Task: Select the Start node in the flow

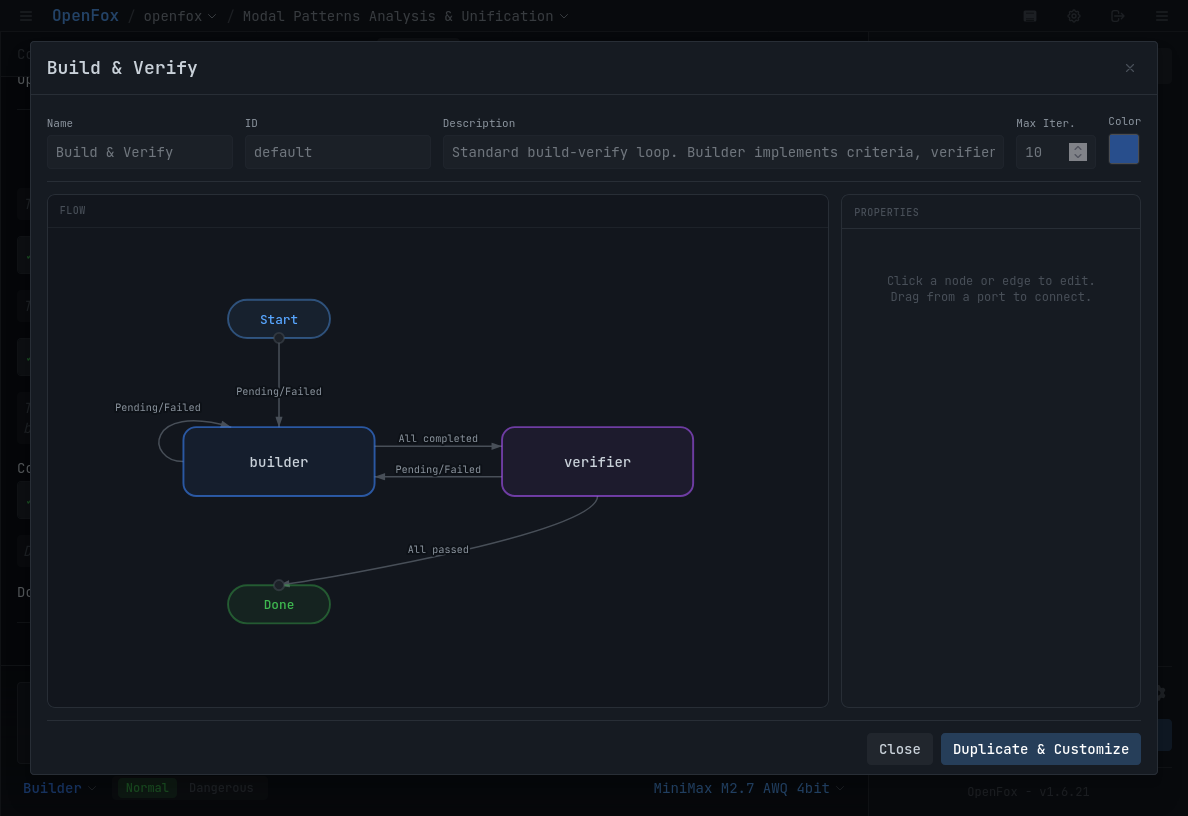Action: 279,319
